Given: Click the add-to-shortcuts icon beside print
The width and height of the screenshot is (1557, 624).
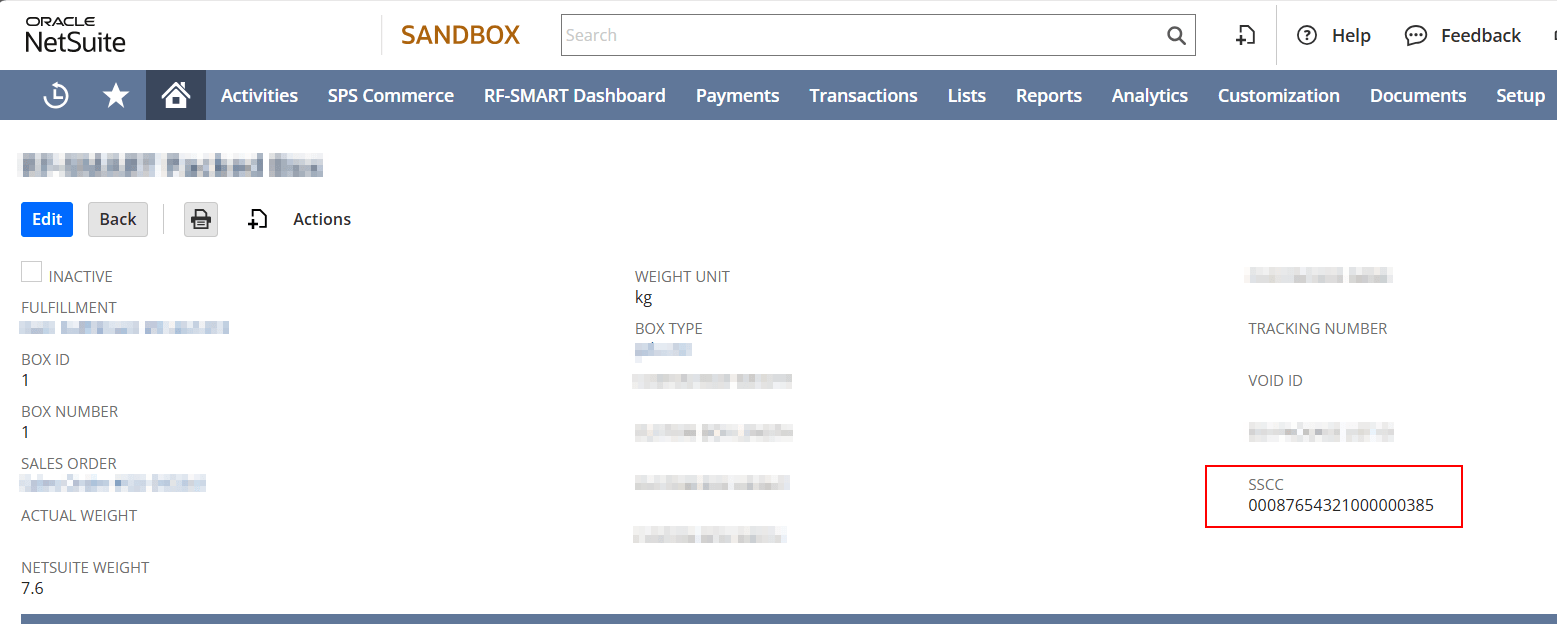Looking at the screenshot, I should click(x=257, y=219).
